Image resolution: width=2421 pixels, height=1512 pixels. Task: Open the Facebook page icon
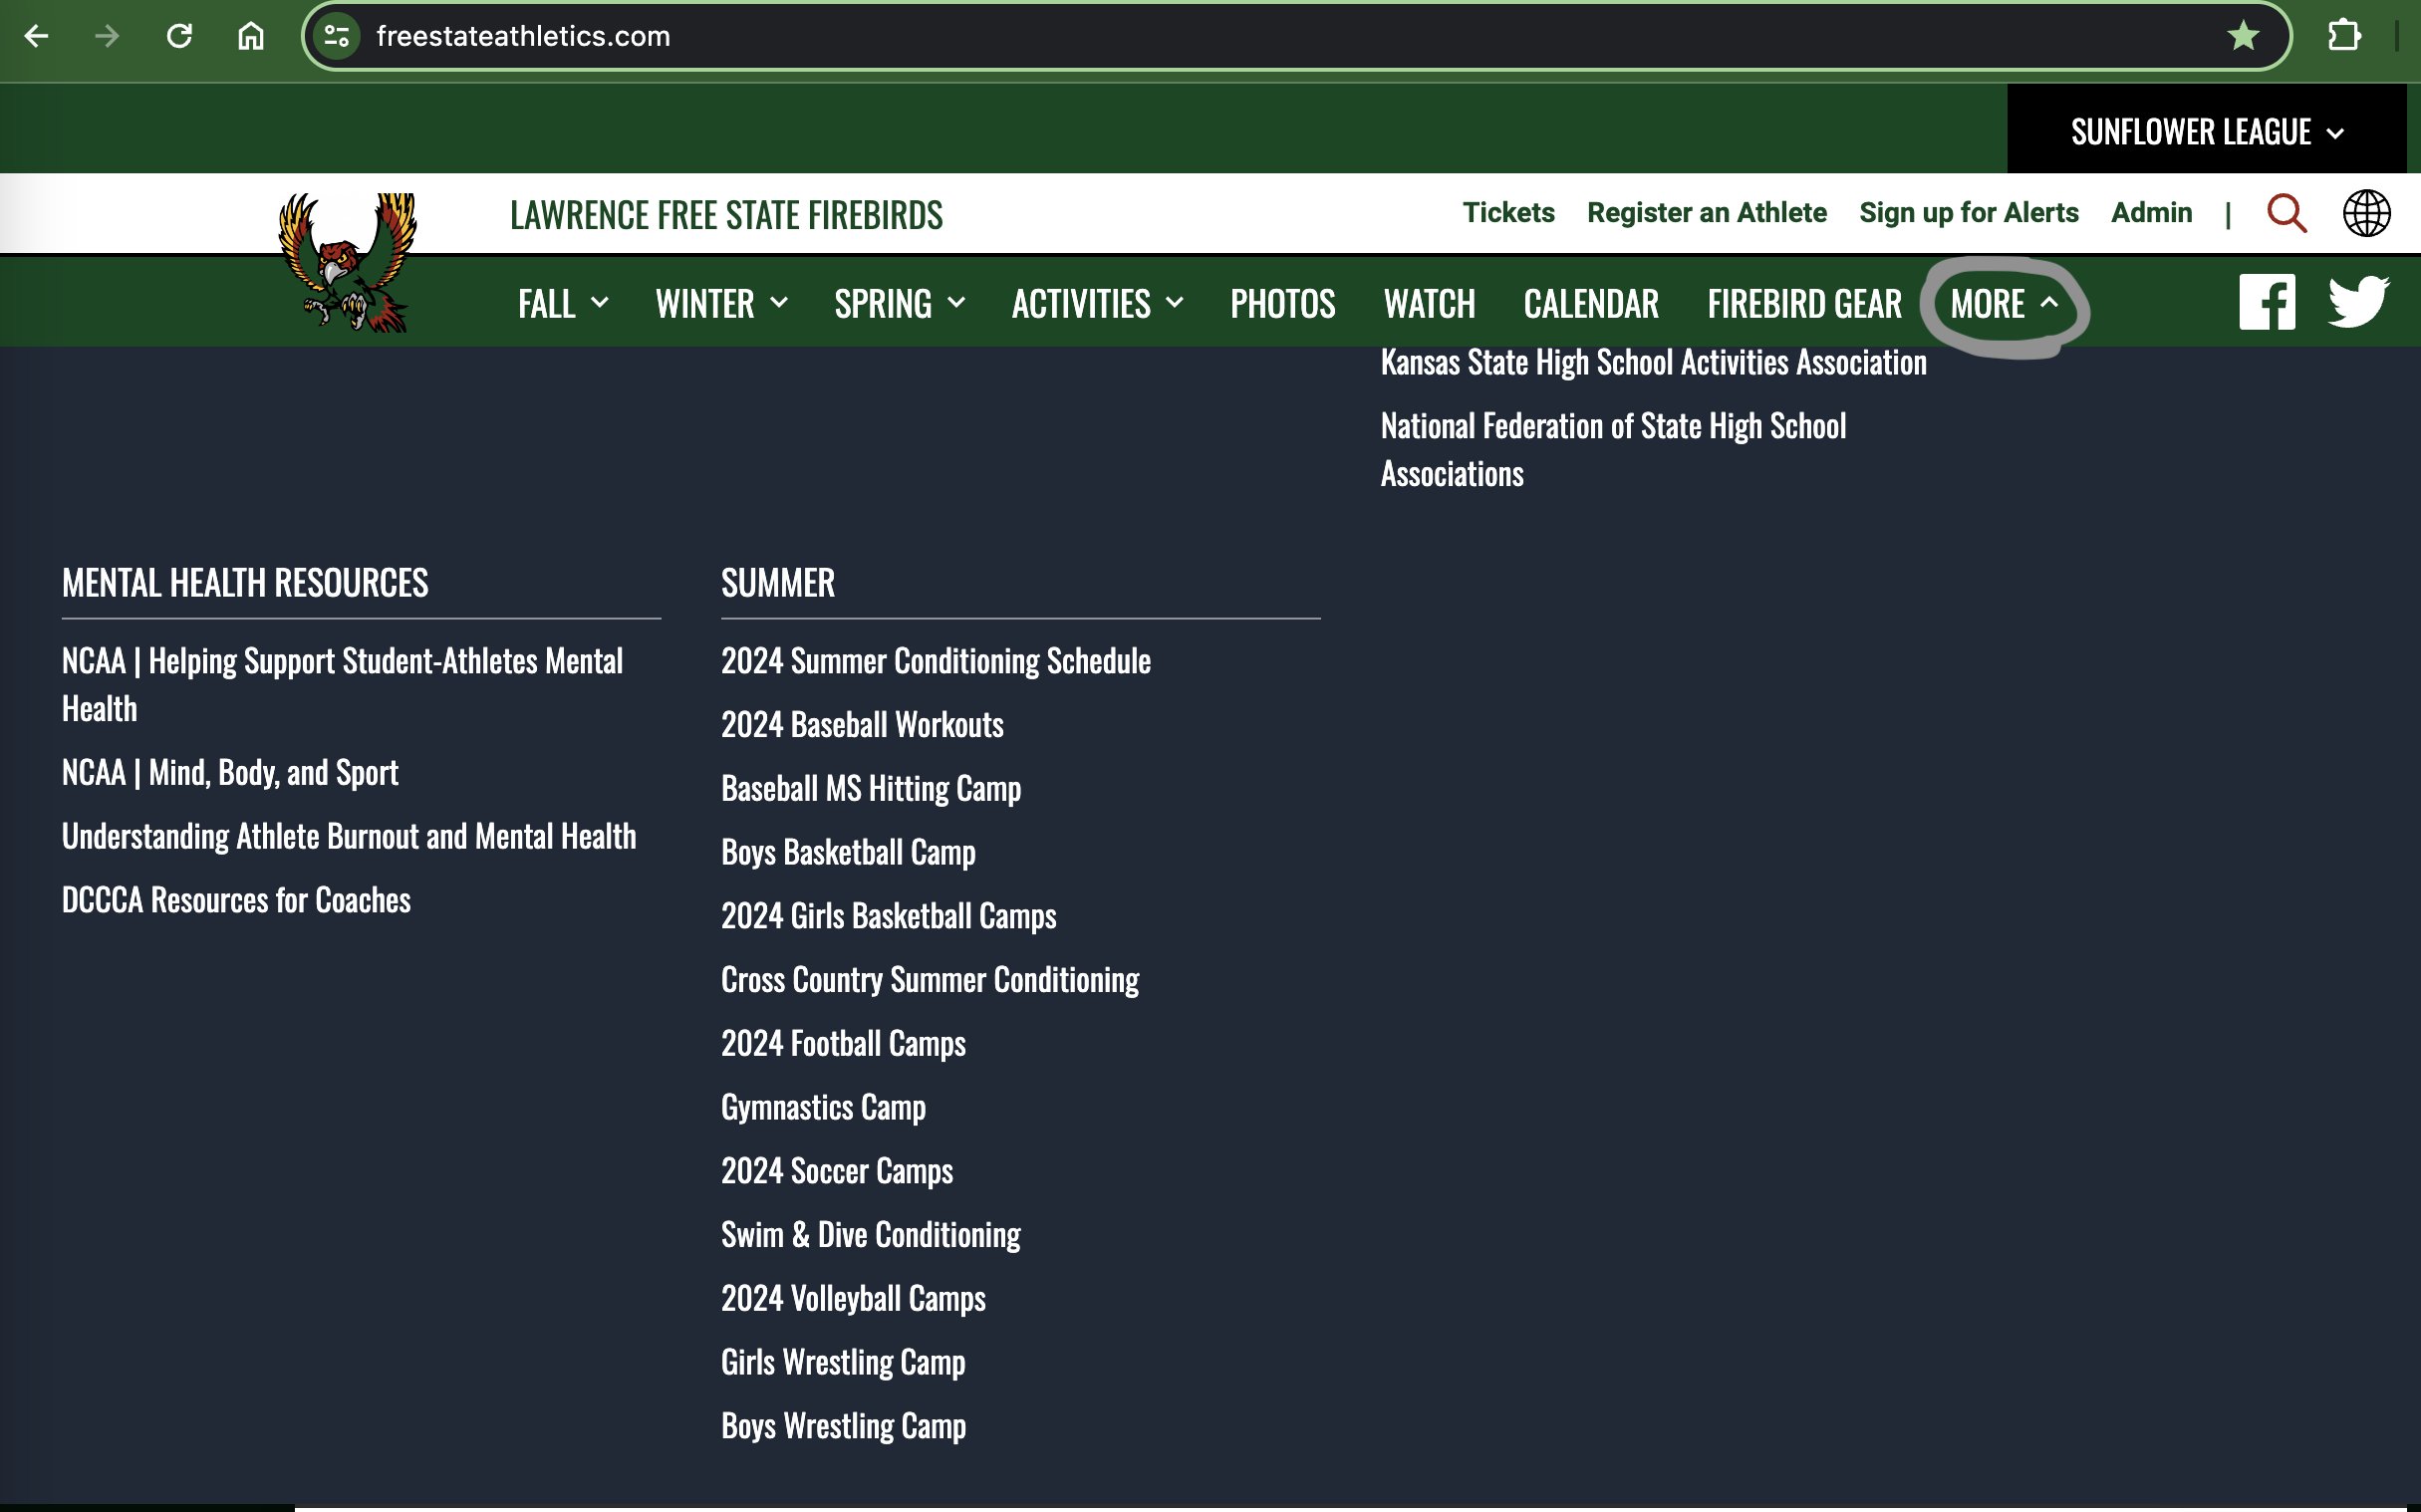[2266, 302]
